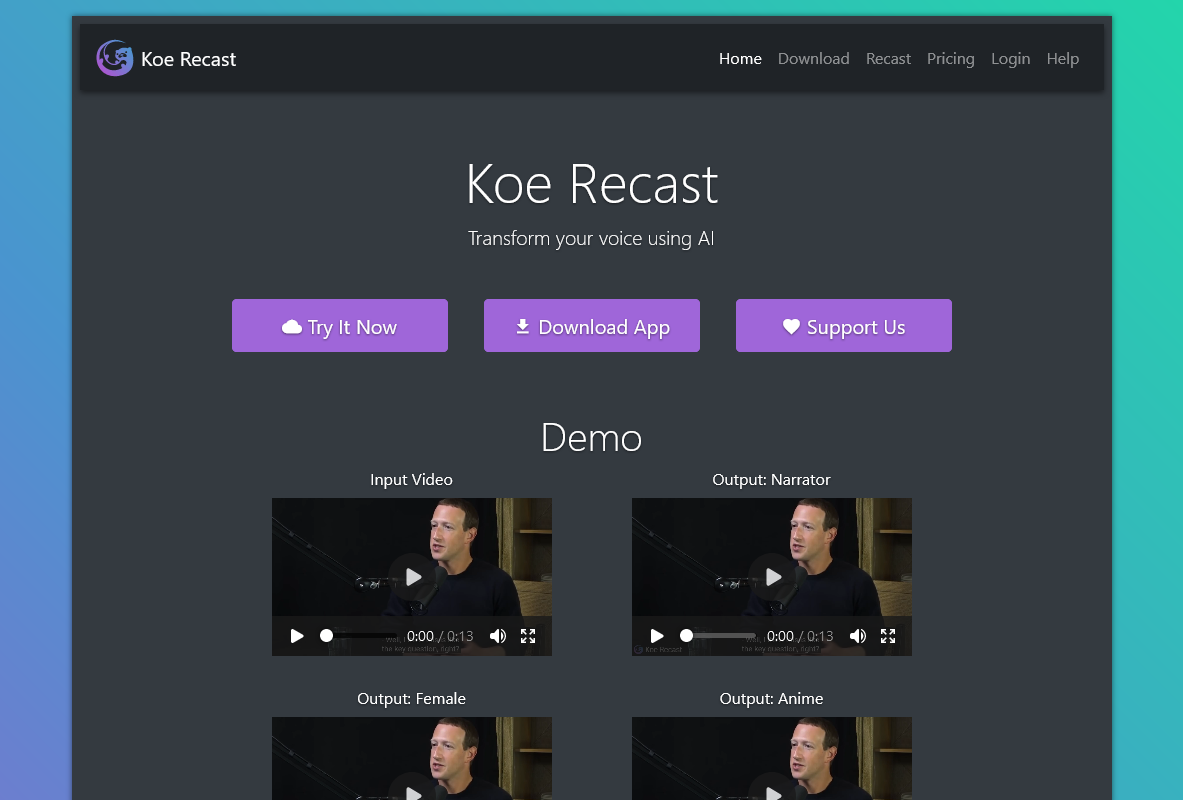
Task: Mute the Input Video volume icon
Action: pyautogui.click(x=497, y=635)
